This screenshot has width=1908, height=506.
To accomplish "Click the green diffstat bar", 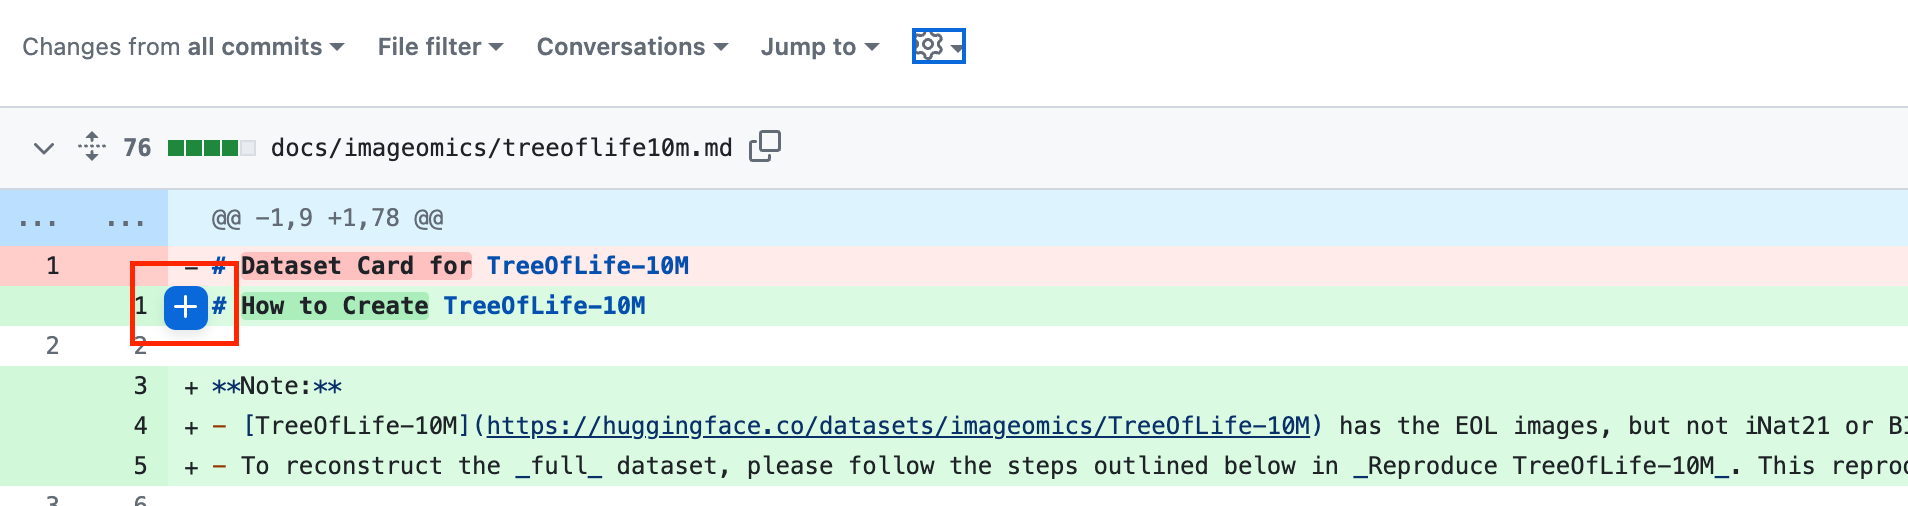I will pyautogui.click(x=211, y=148).
